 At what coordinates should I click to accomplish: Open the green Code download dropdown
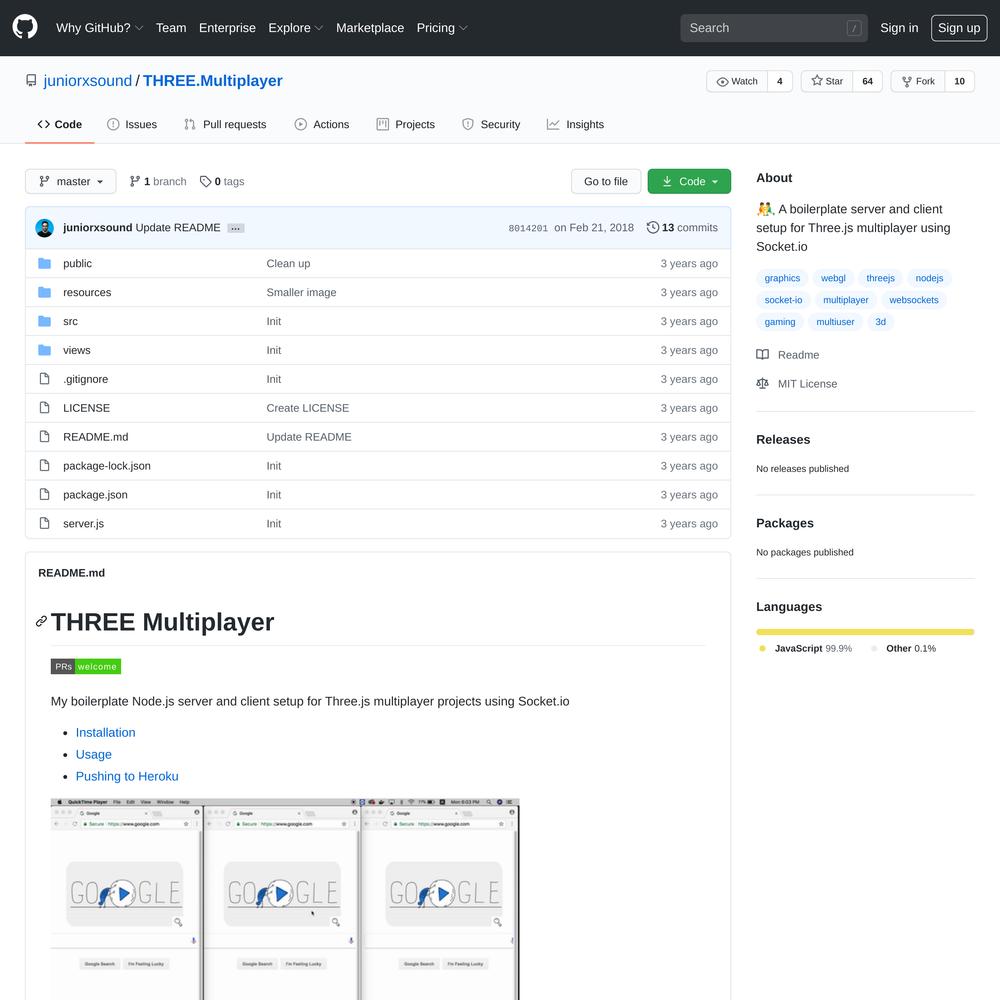[x=689, y=182]
